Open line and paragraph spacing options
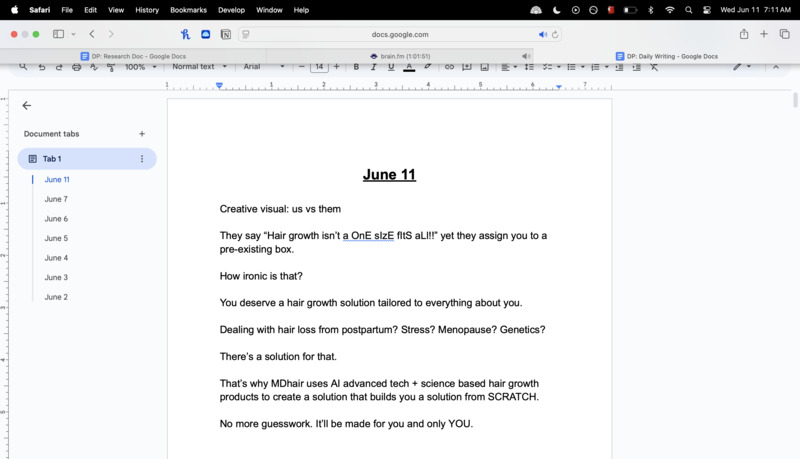 [x=529, y=67]
